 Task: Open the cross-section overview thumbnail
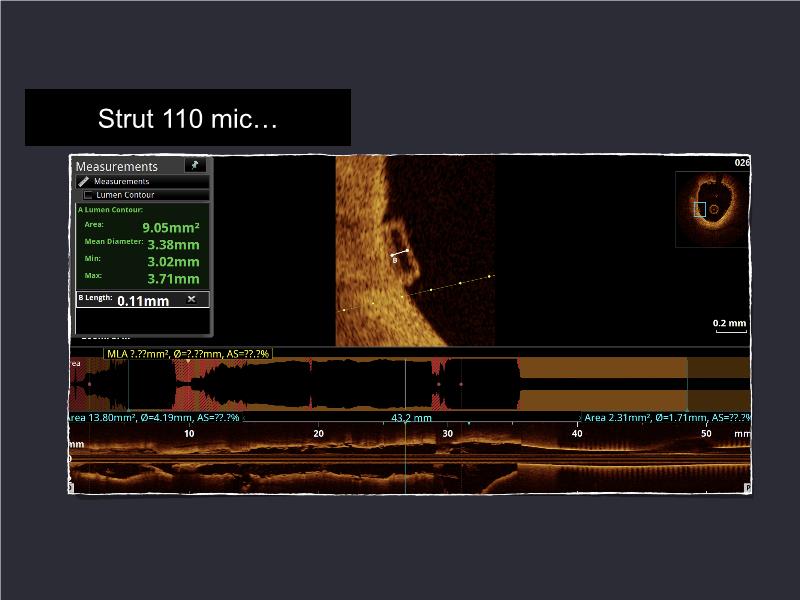coord(711,208)
